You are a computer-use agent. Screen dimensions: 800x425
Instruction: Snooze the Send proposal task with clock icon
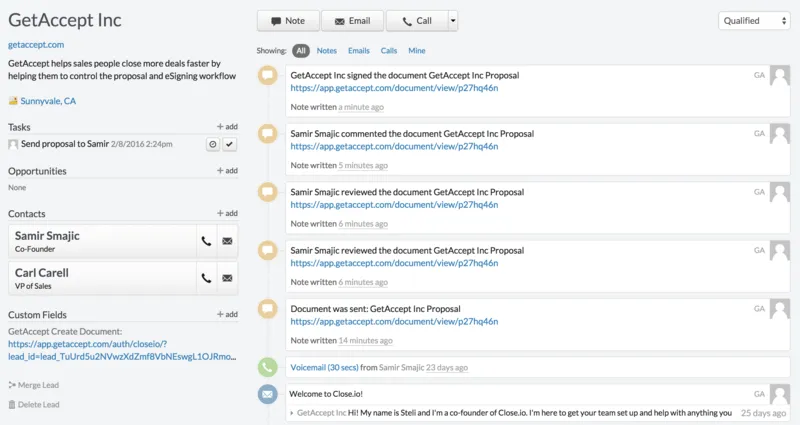point(213,144)
